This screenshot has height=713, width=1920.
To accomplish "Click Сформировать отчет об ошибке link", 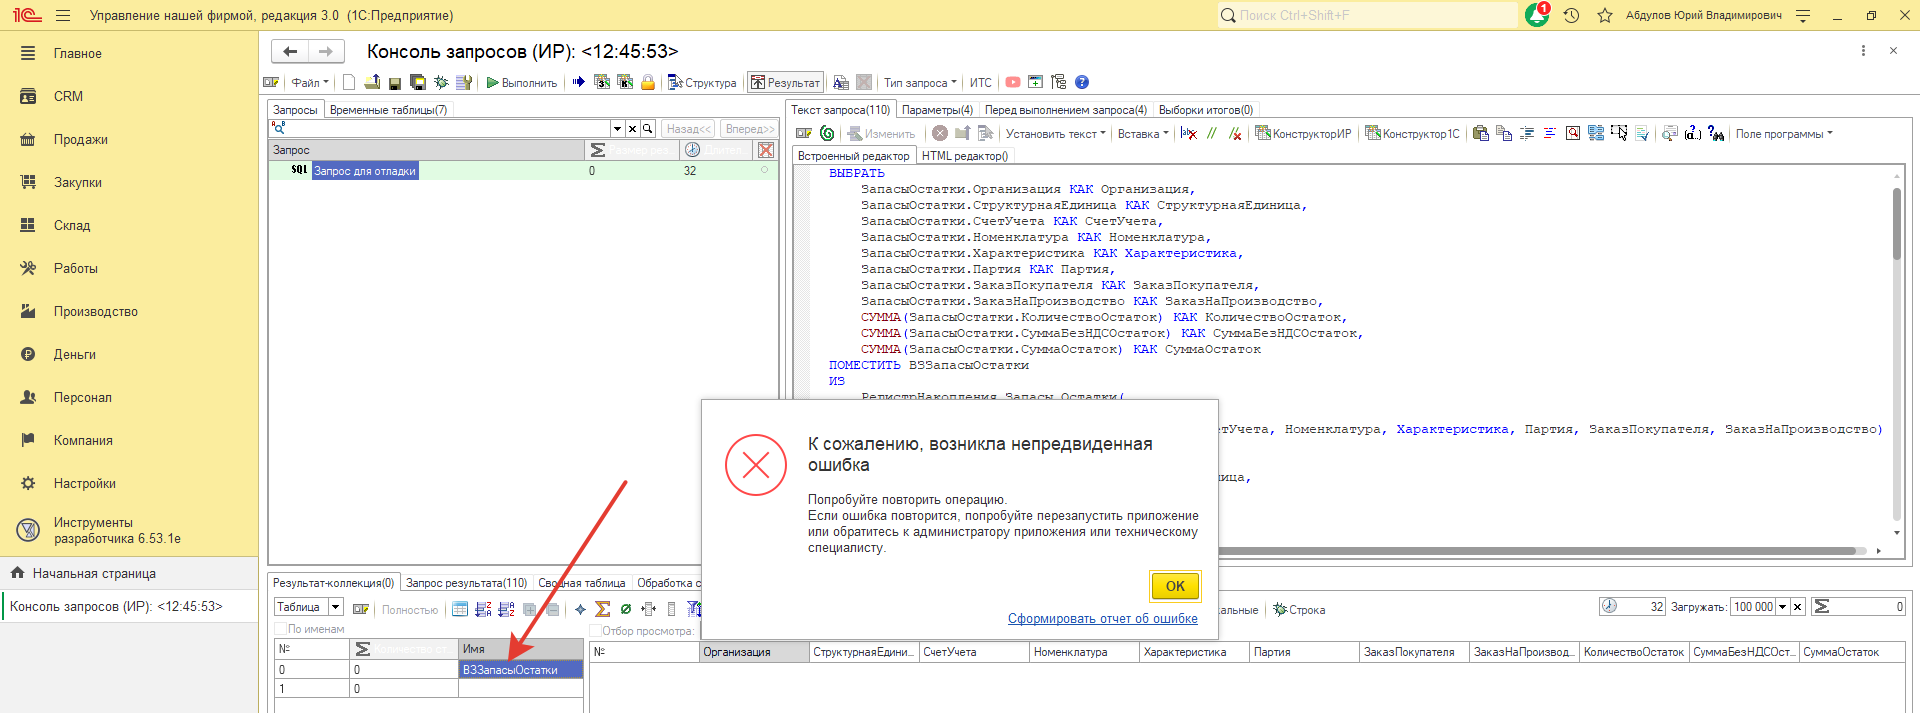I will pos(1102,619).
